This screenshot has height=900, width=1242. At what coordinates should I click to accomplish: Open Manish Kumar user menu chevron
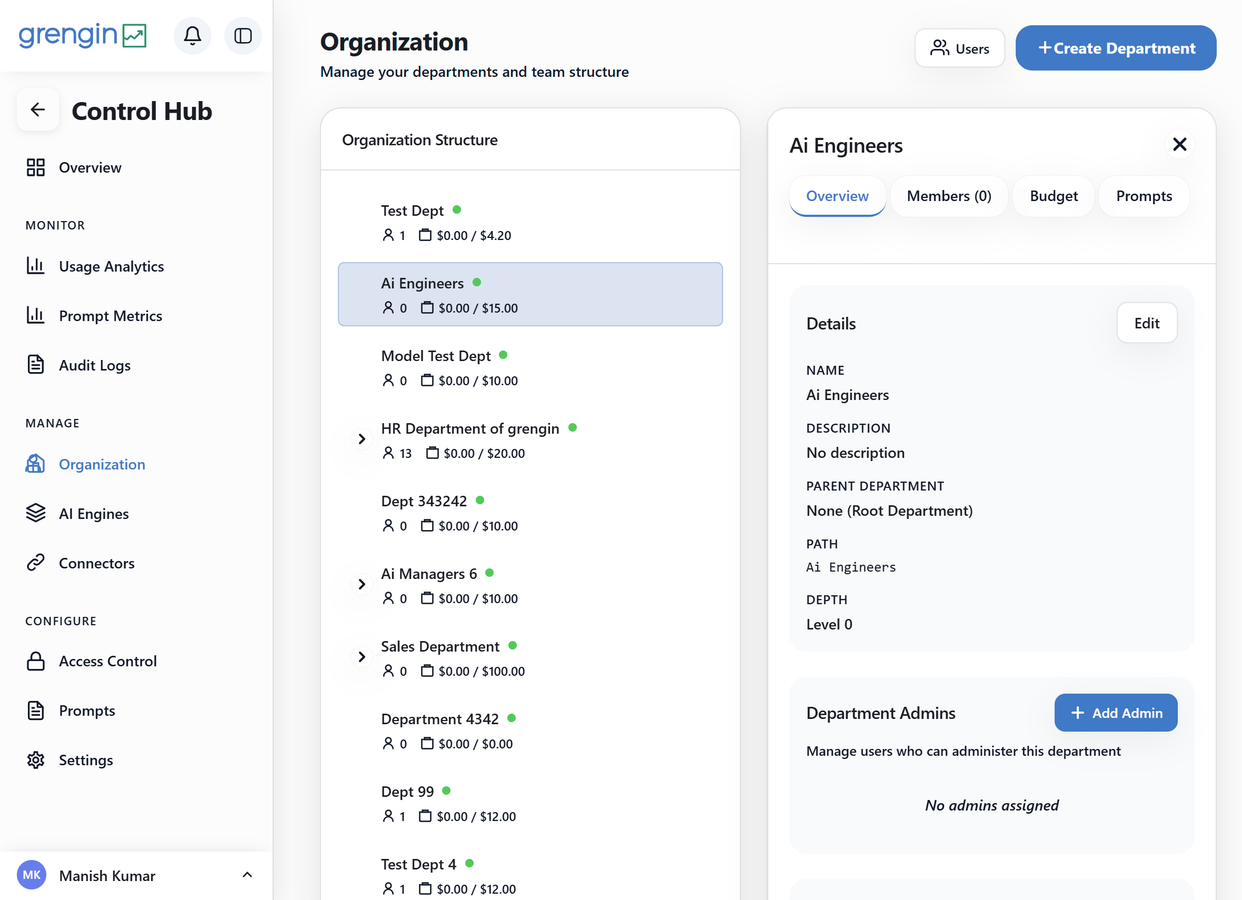click(x=247, y=876)
